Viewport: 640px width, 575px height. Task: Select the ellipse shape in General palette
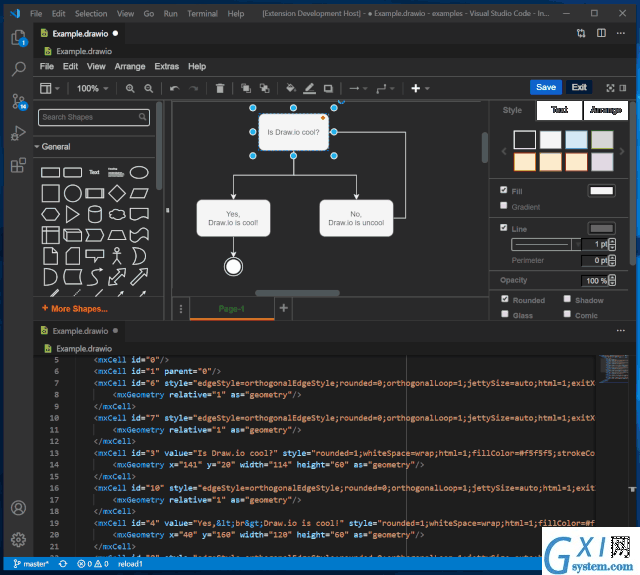pyautogui.click(x=139, y=173)
